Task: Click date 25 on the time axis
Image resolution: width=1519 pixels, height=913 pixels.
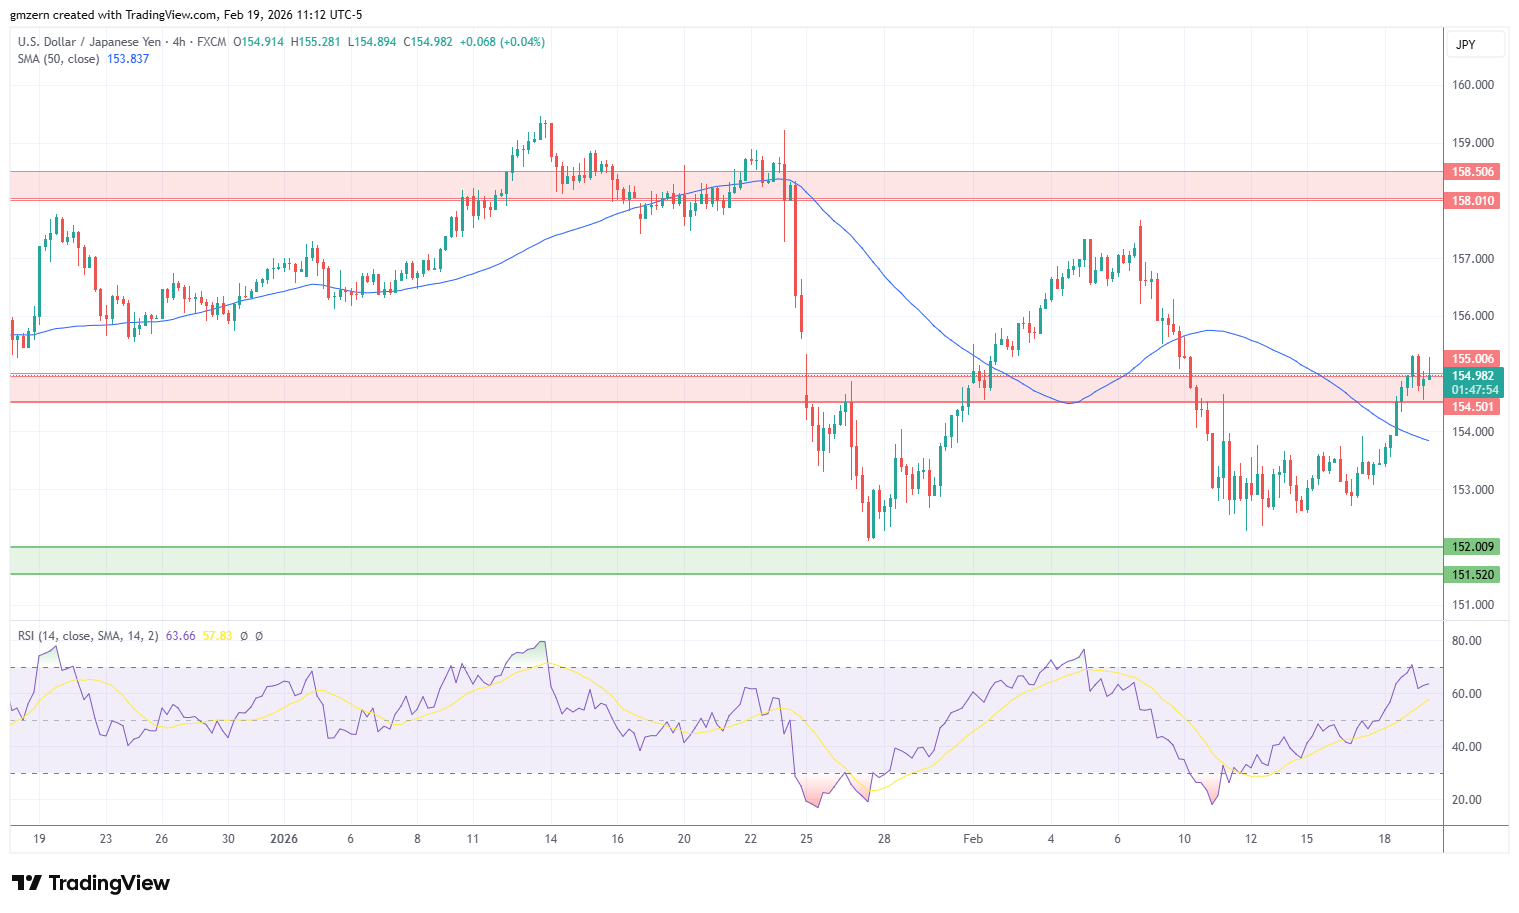Action: 806,839
